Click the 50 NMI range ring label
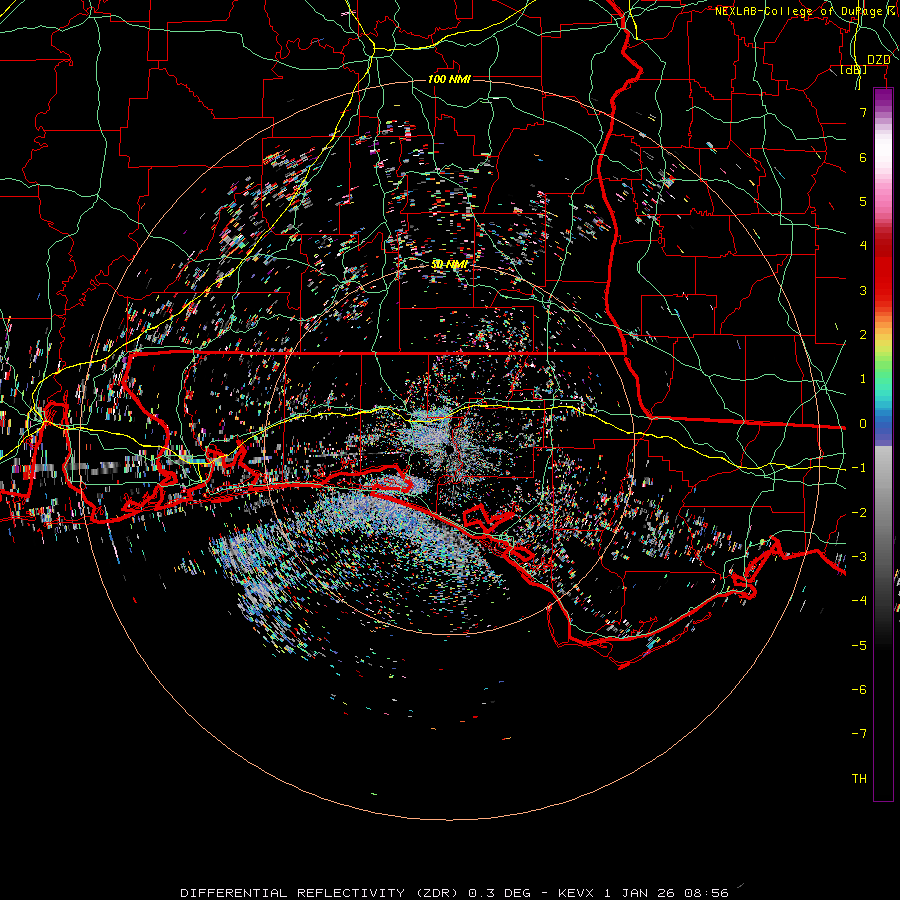 449,264
